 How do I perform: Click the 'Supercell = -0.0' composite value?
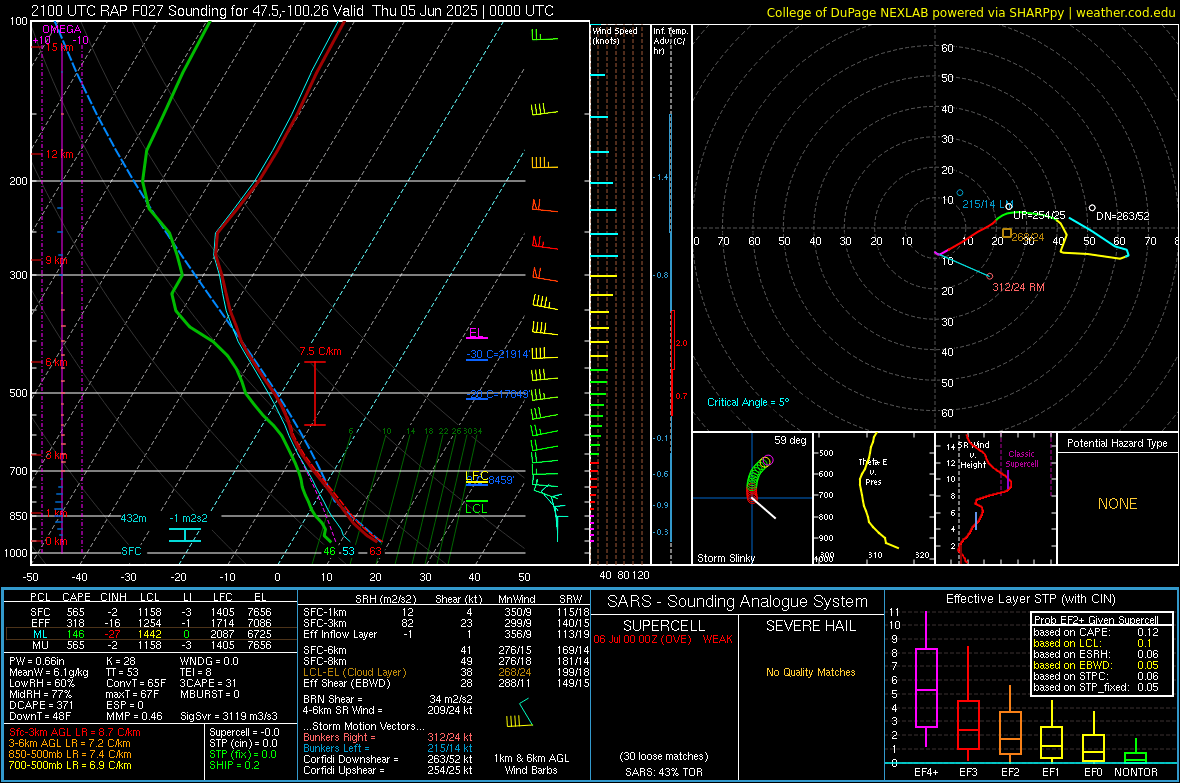245,733
